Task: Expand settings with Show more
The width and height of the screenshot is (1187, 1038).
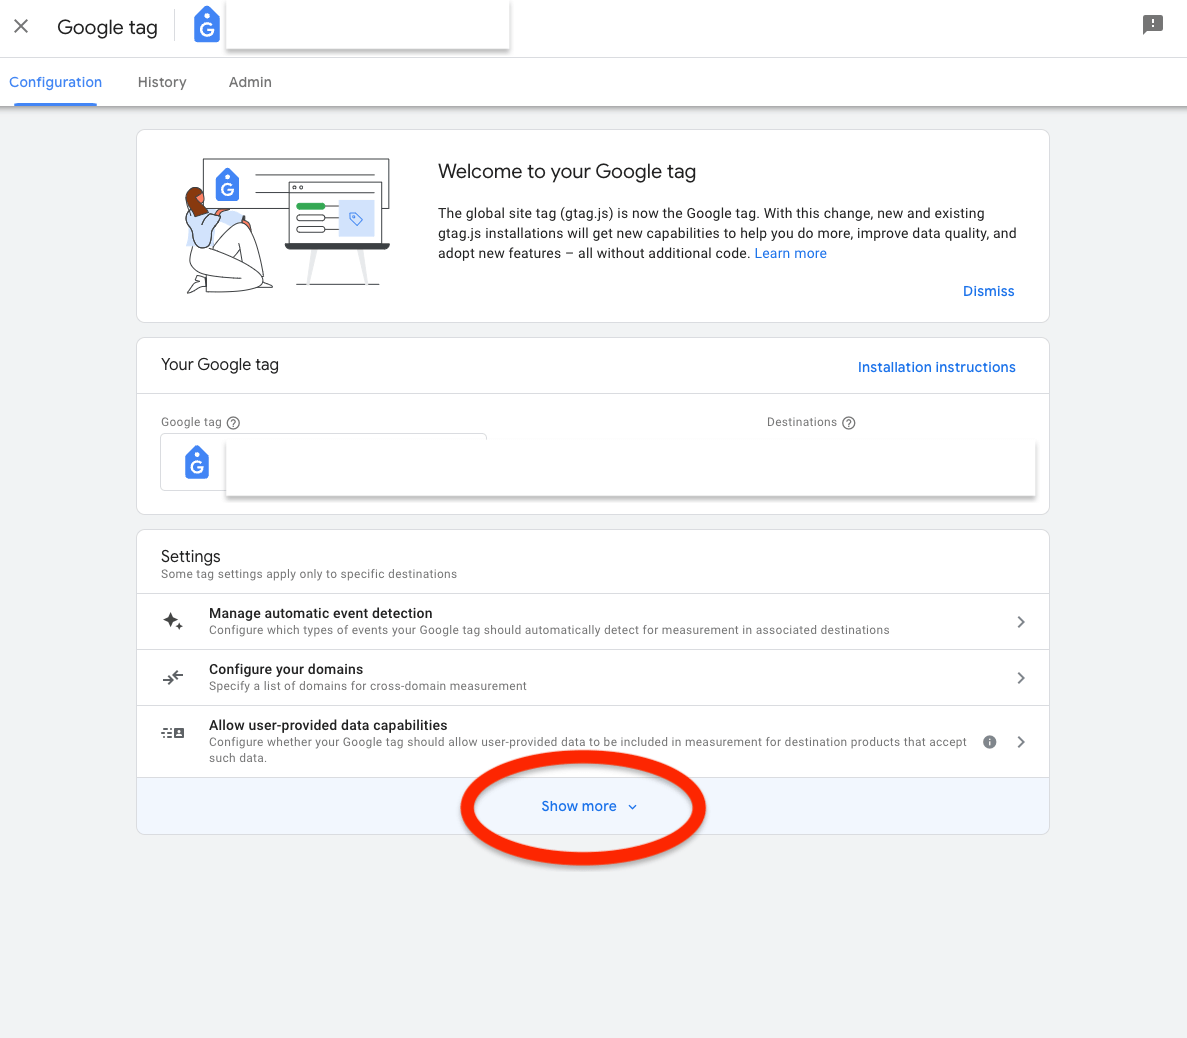Action: 589,806
